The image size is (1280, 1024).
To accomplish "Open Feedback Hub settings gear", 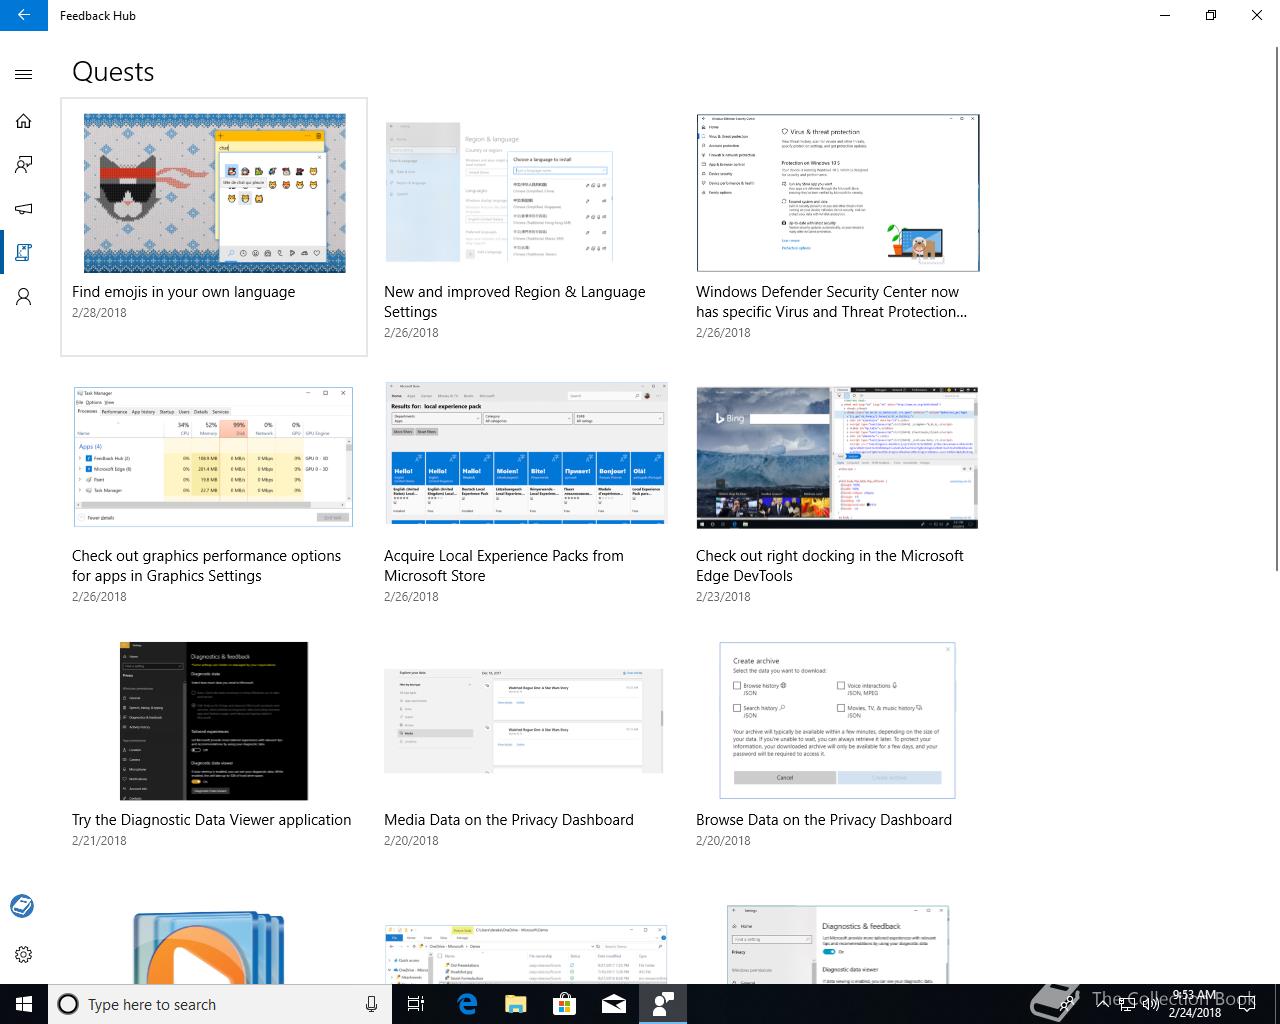I will tap(24, 954).
